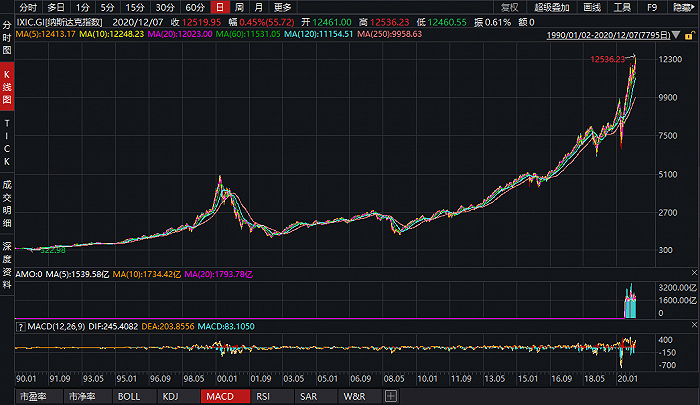Click the 00.01 date axis label
700x405 pixels.
[227, 379]
